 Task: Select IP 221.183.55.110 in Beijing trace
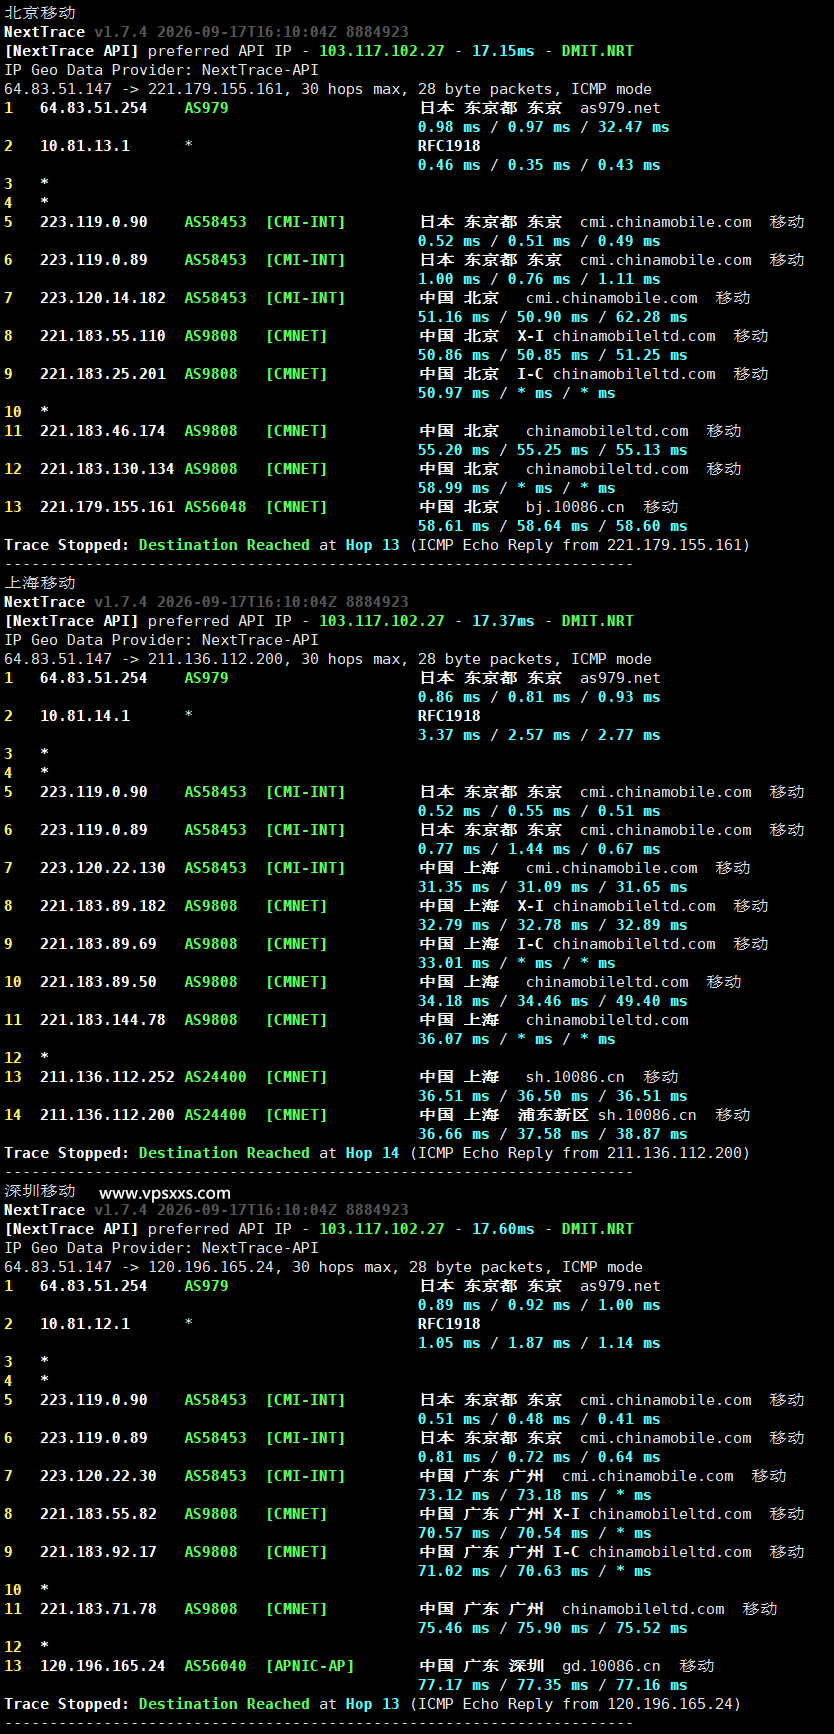pos(103,336)
